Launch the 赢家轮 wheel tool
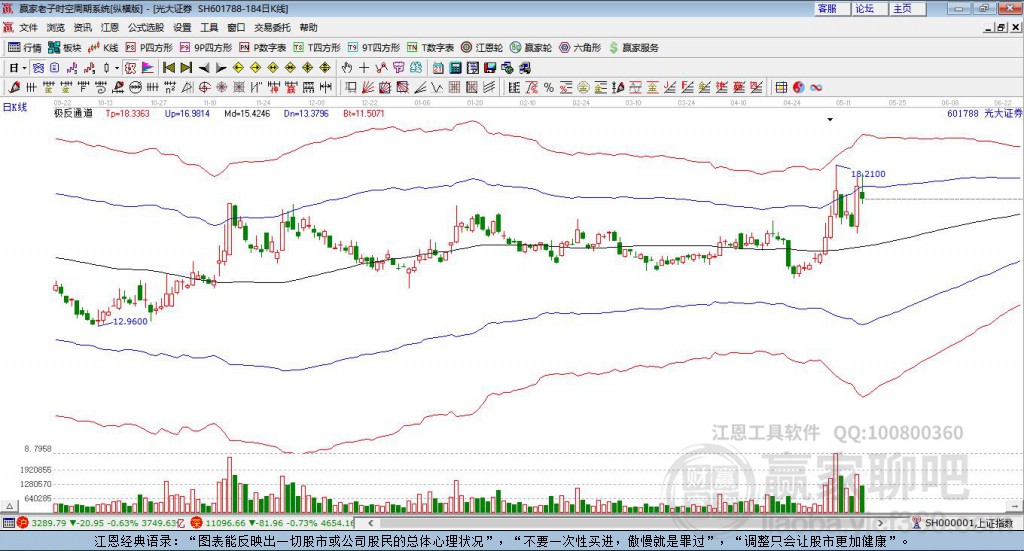 (x=531, y=48)
